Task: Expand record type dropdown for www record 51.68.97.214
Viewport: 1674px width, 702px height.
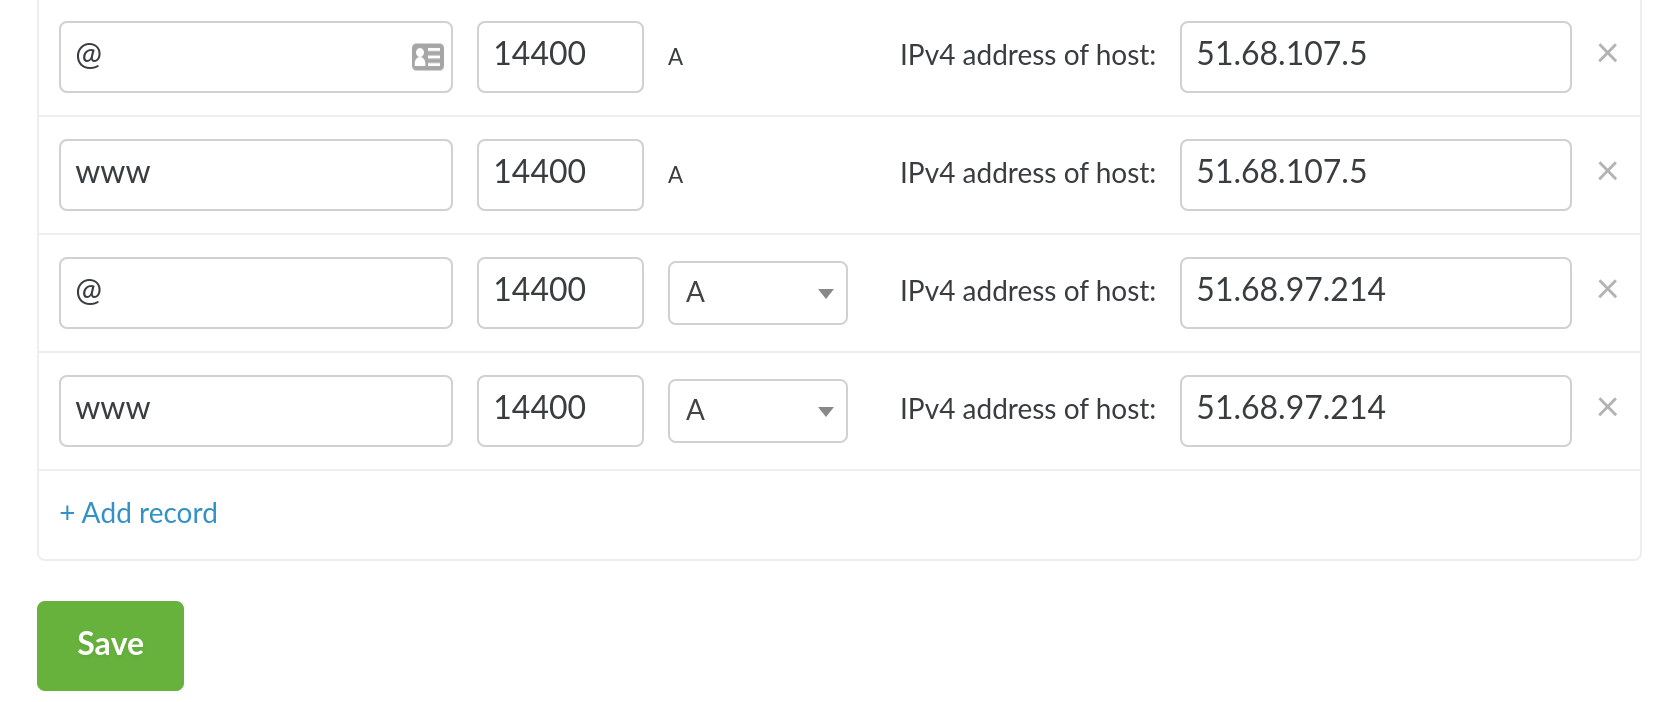Action: (757, 411)
